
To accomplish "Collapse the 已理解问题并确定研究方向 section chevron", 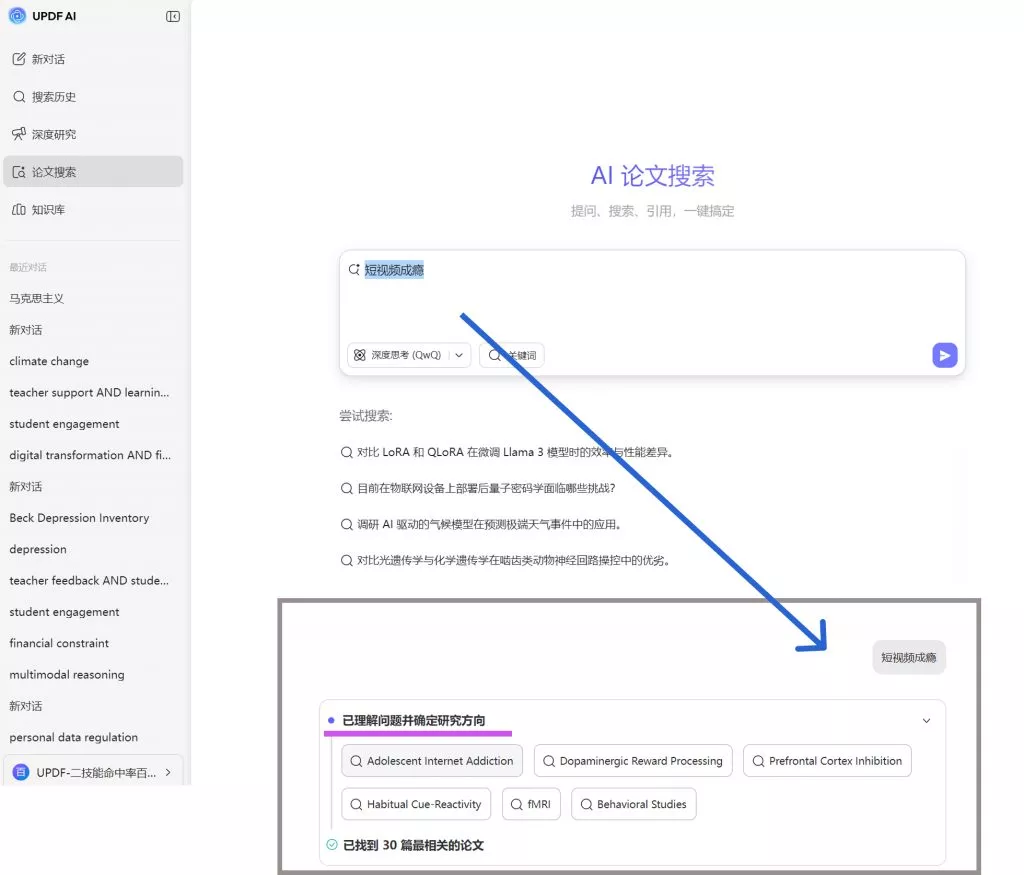I will click(x=926, y=720).
